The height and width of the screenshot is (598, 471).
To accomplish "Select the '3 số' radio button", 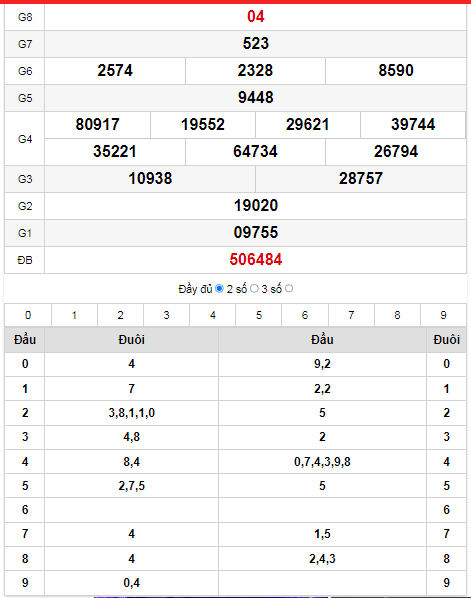I will pos(289,289).
